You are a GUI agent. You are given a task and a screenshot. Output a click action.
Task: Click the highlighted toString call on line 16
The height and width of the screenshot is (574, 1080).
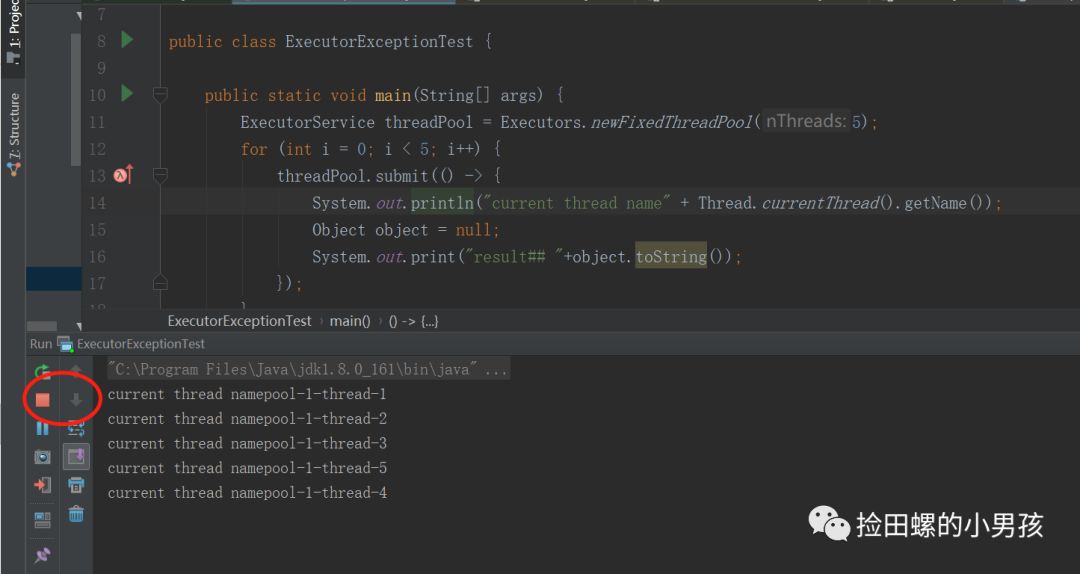tap(671, 256)
